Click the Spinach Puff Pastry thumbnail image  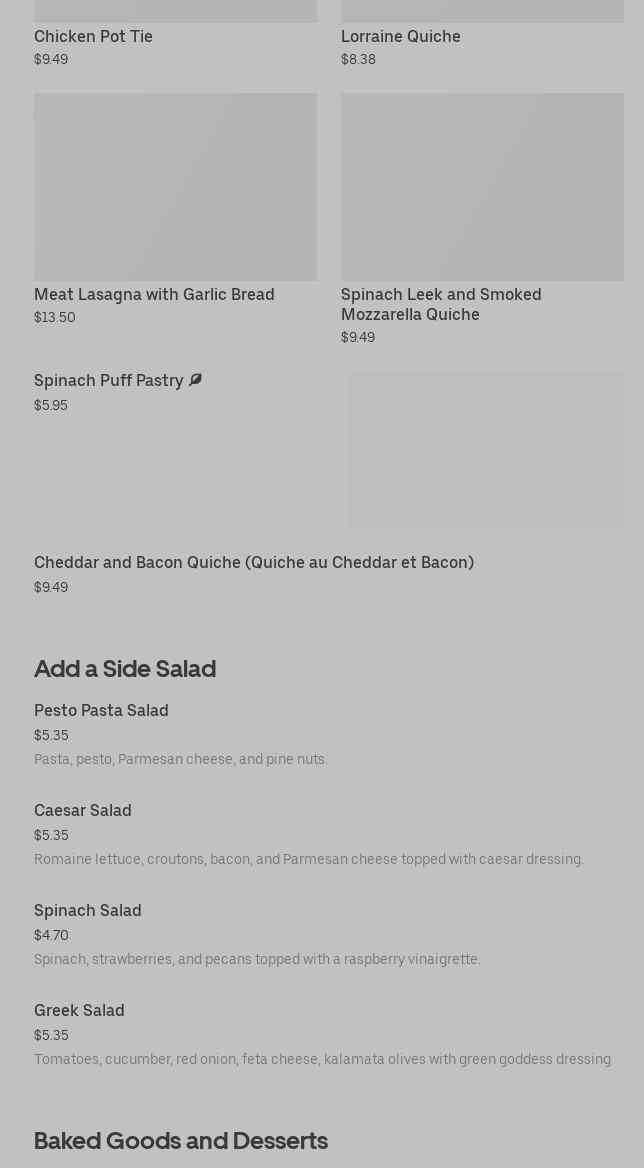486,450
